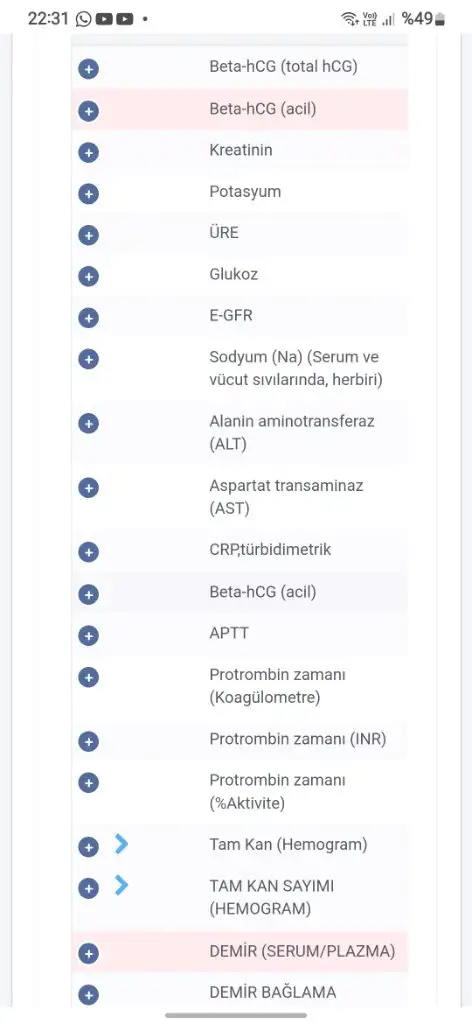This screenshot has height=1024, width=472.
Task: Open the Aspartat transaminaz (AST) test entry
Action: (x=240, y=497)
